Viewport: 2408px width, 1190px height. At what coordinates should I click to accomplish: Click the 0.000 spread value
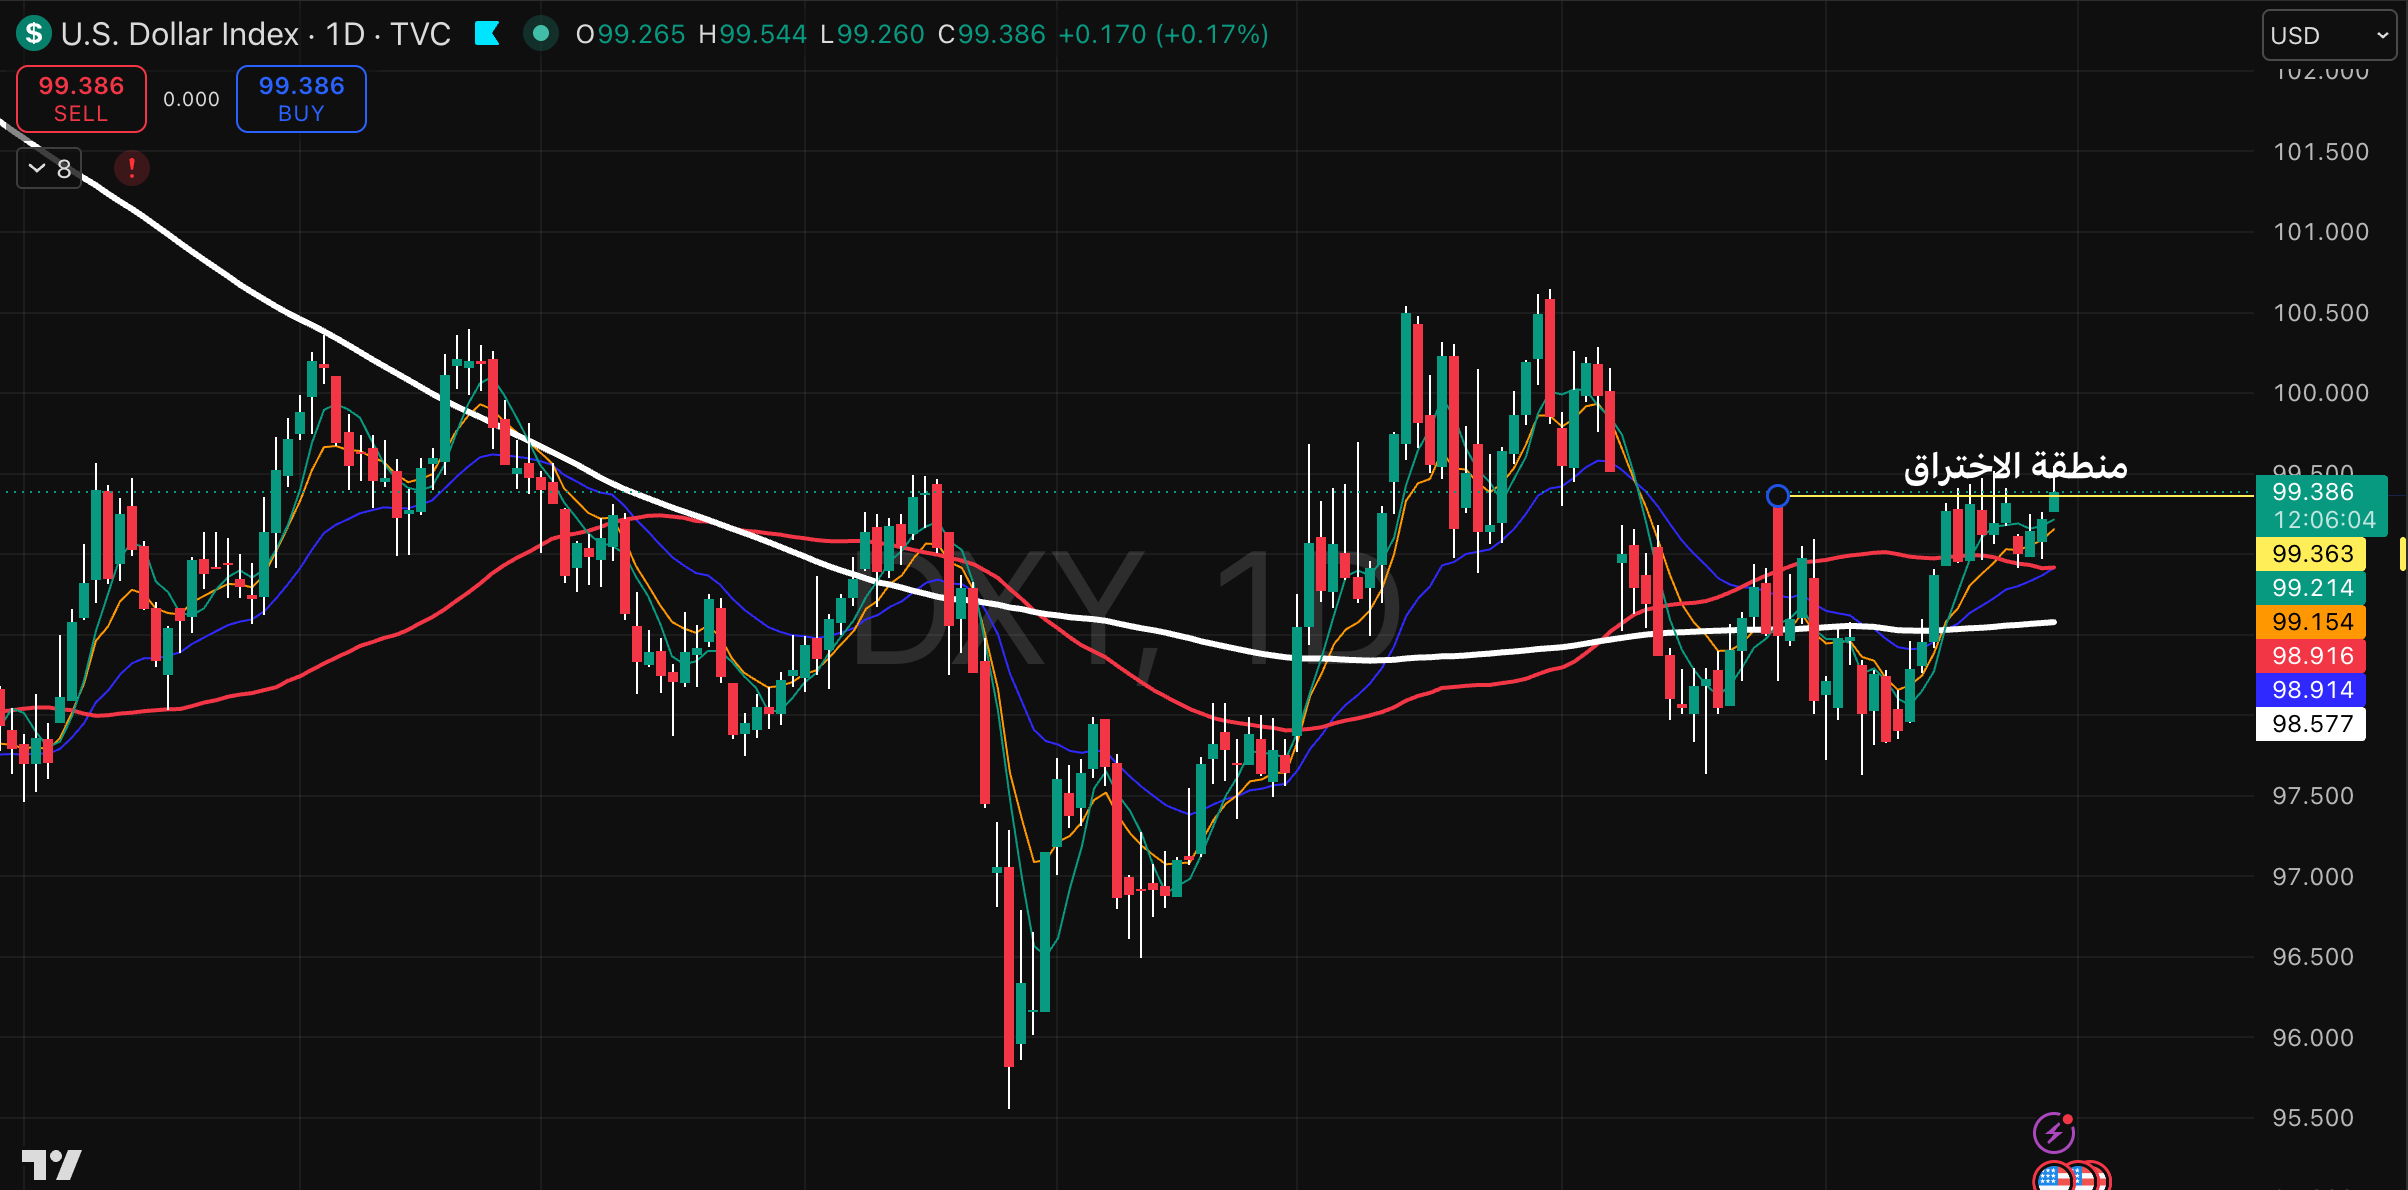point(191,99)
